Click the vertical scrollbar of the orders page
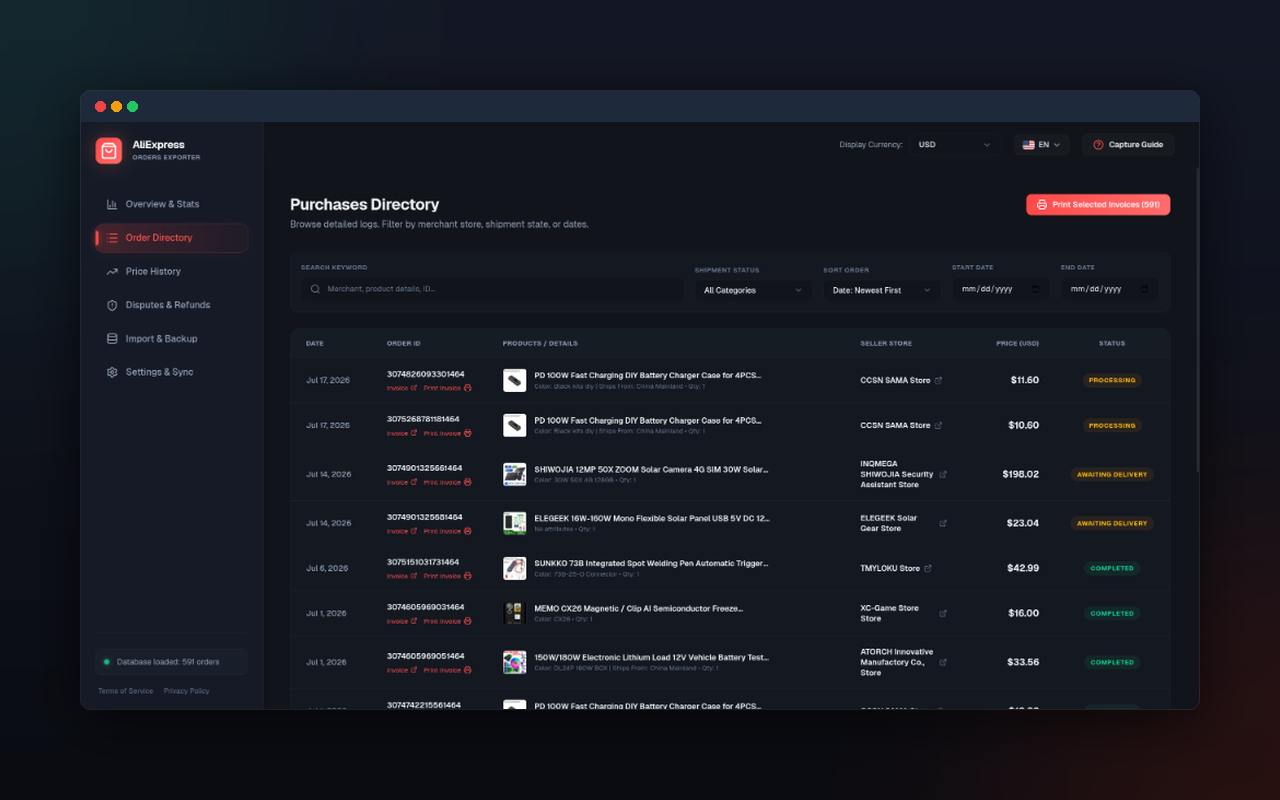 pos(1197,320)
